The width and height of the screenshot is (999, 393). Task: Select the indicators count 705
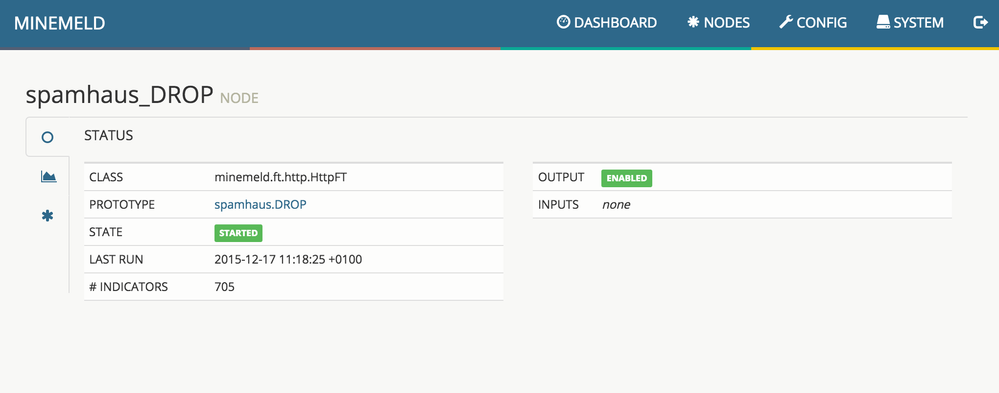point(224,287)
